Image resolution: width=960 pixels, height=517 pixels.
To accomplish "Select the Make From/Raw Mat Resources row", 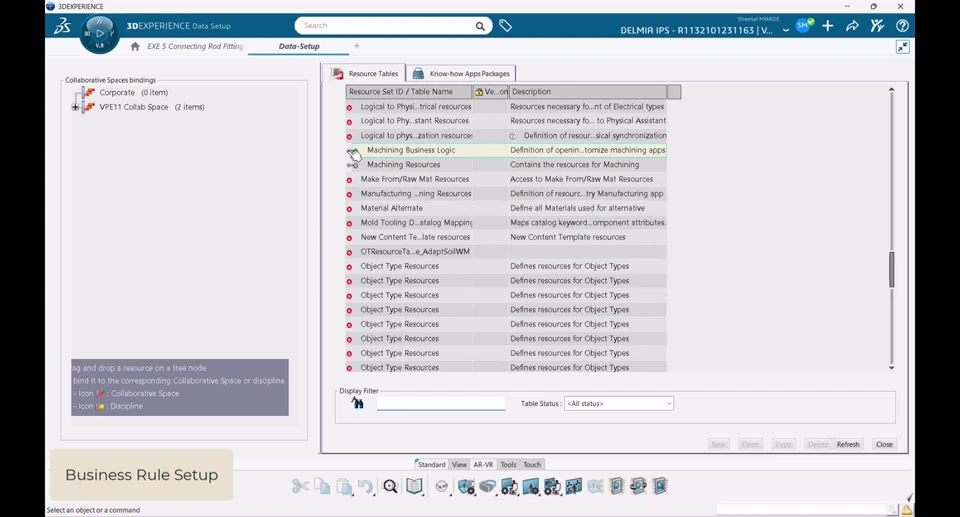I will pos(506,179).
